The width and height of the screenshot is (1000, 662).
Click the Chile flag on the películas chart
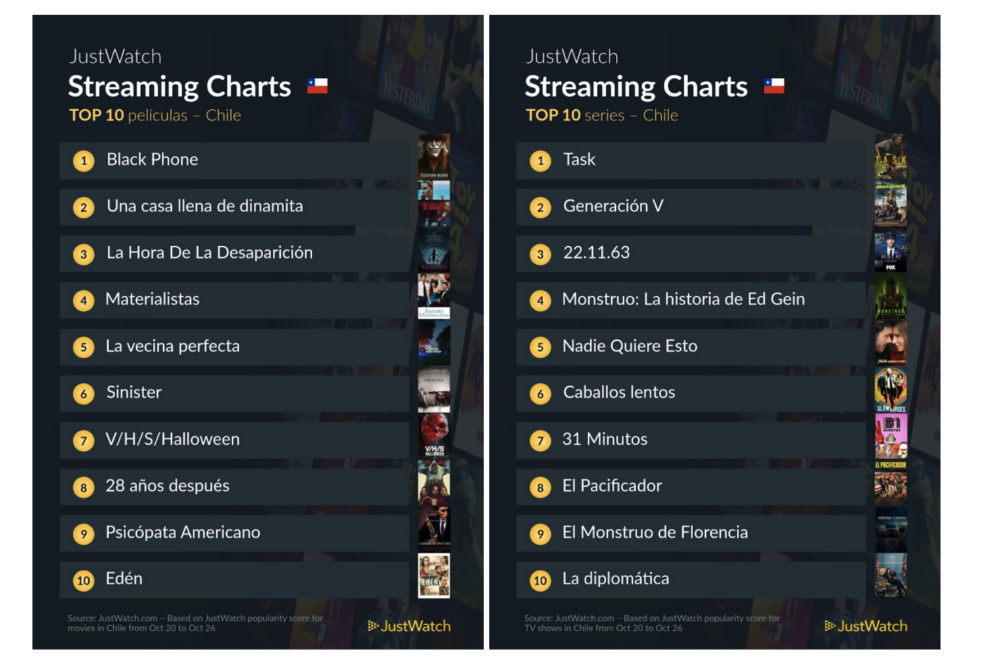coord(317,86)
